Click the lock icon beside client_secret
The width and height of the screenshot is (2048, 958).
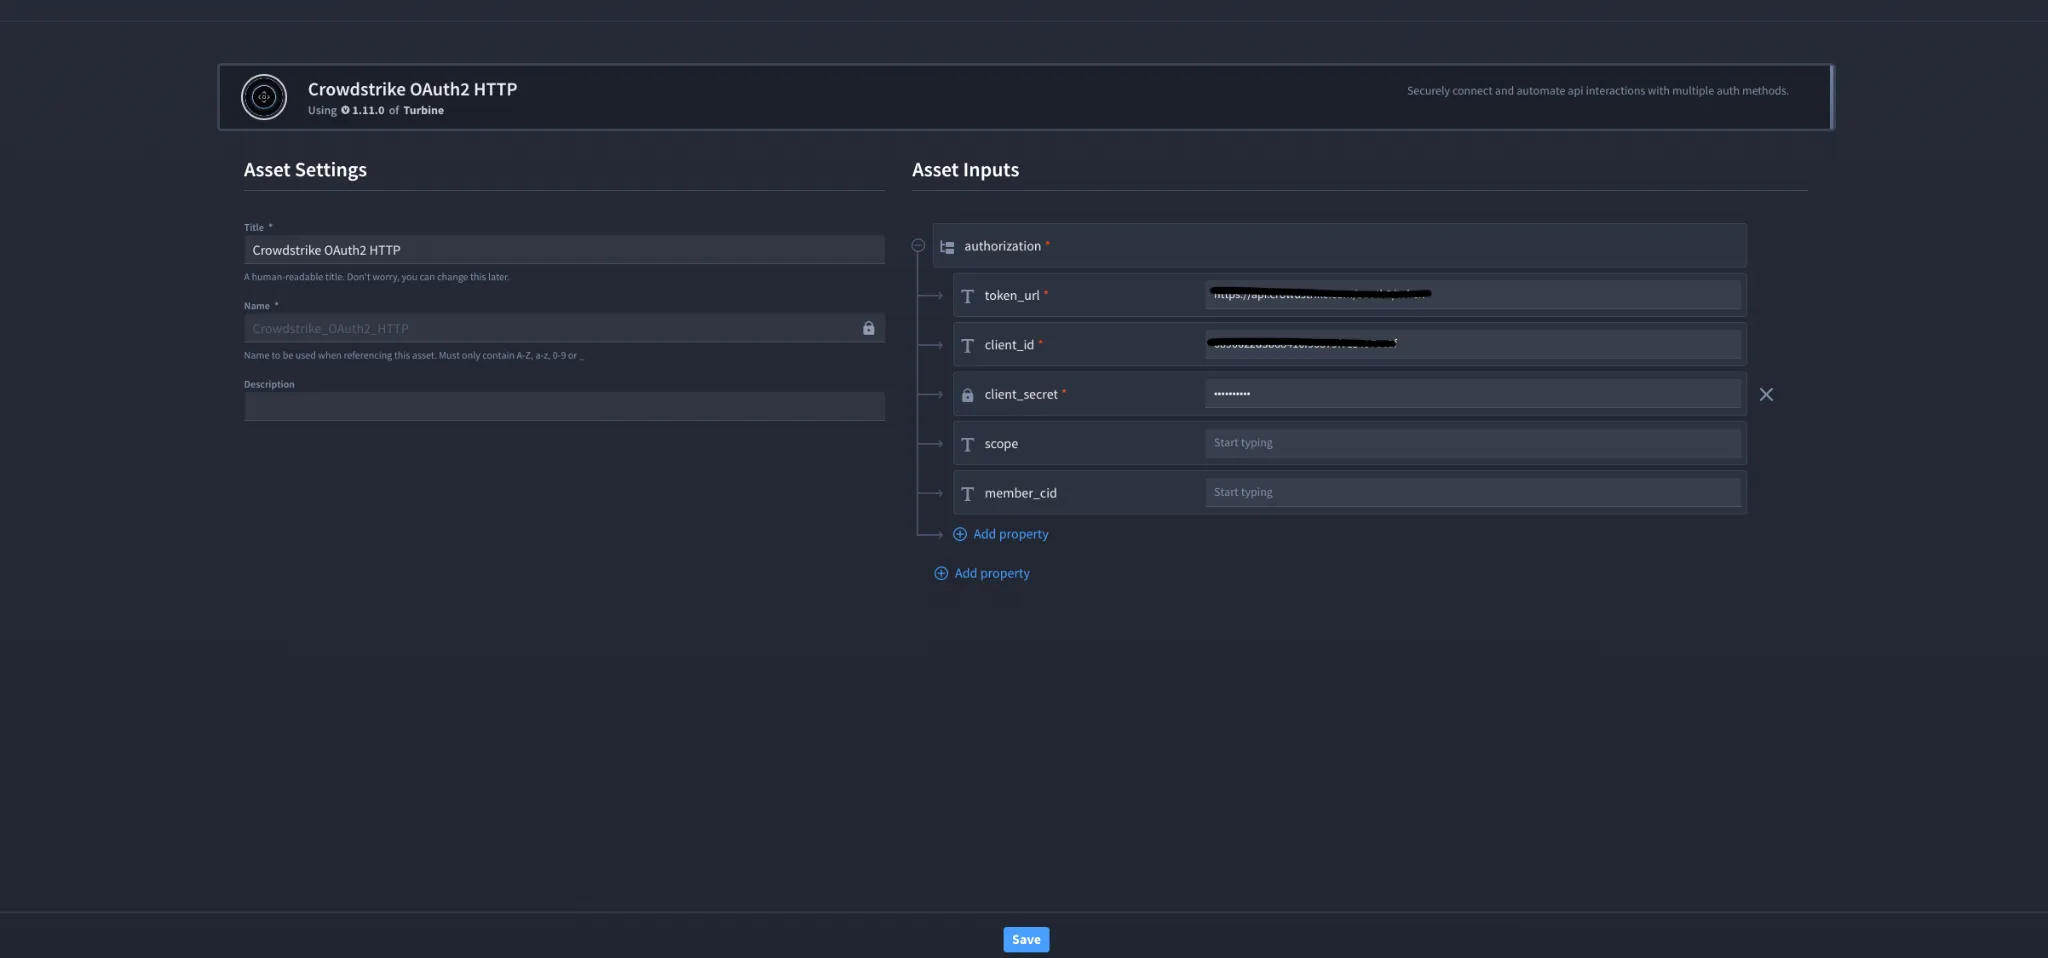(967, 395)
